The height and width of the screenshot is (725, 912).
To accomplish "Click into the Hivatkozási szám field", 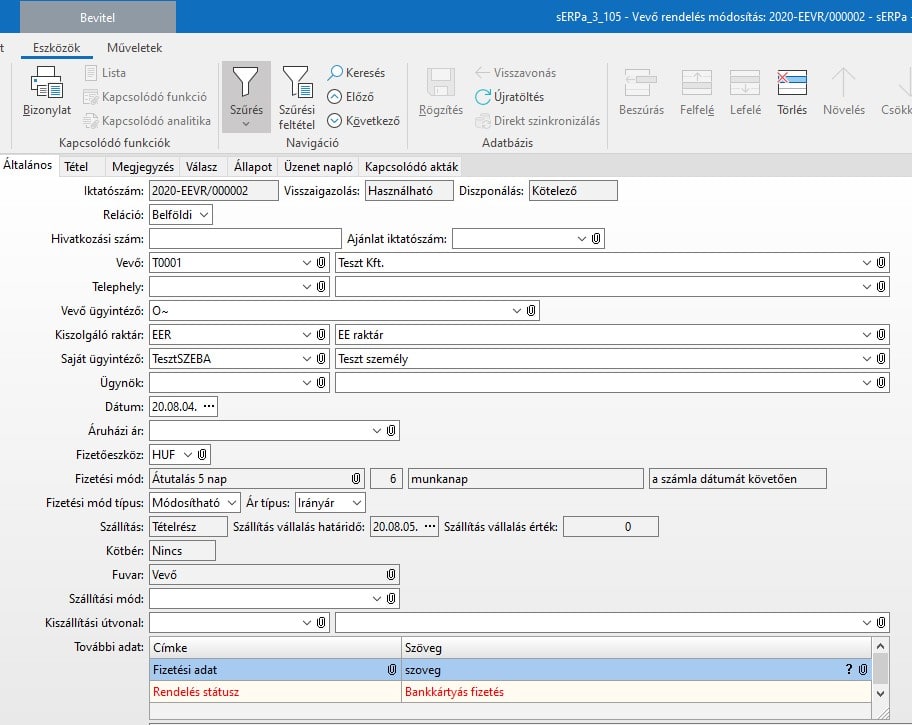I will pos(245,238).
